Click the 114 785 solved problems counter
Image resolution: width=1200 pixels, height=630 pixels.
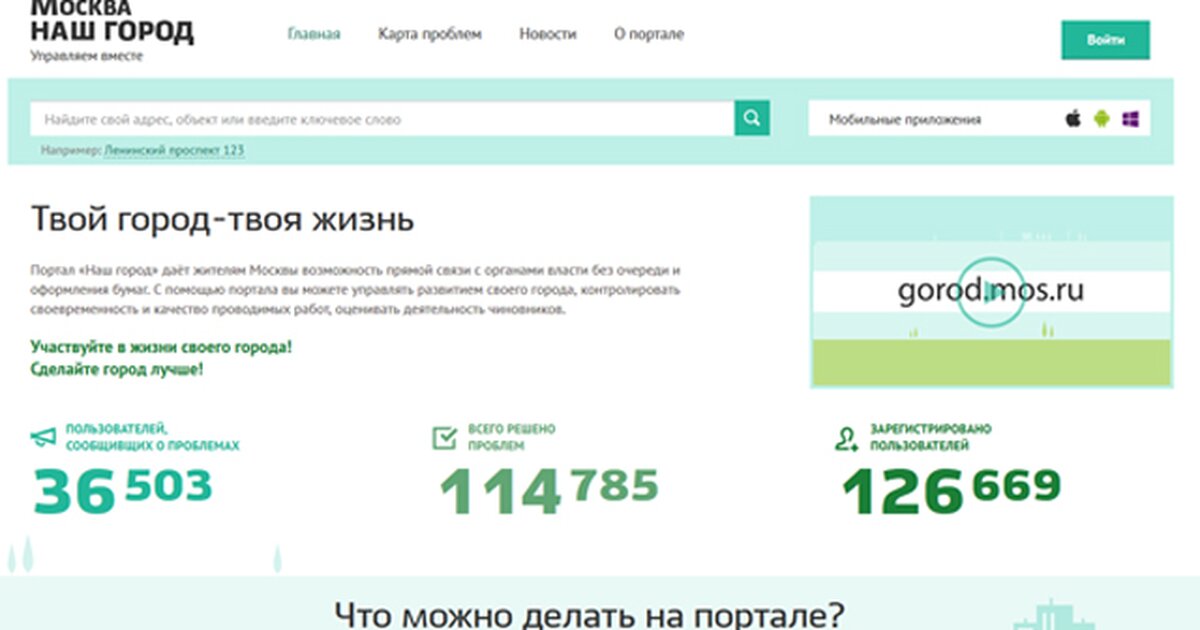[x=548, y=490]
